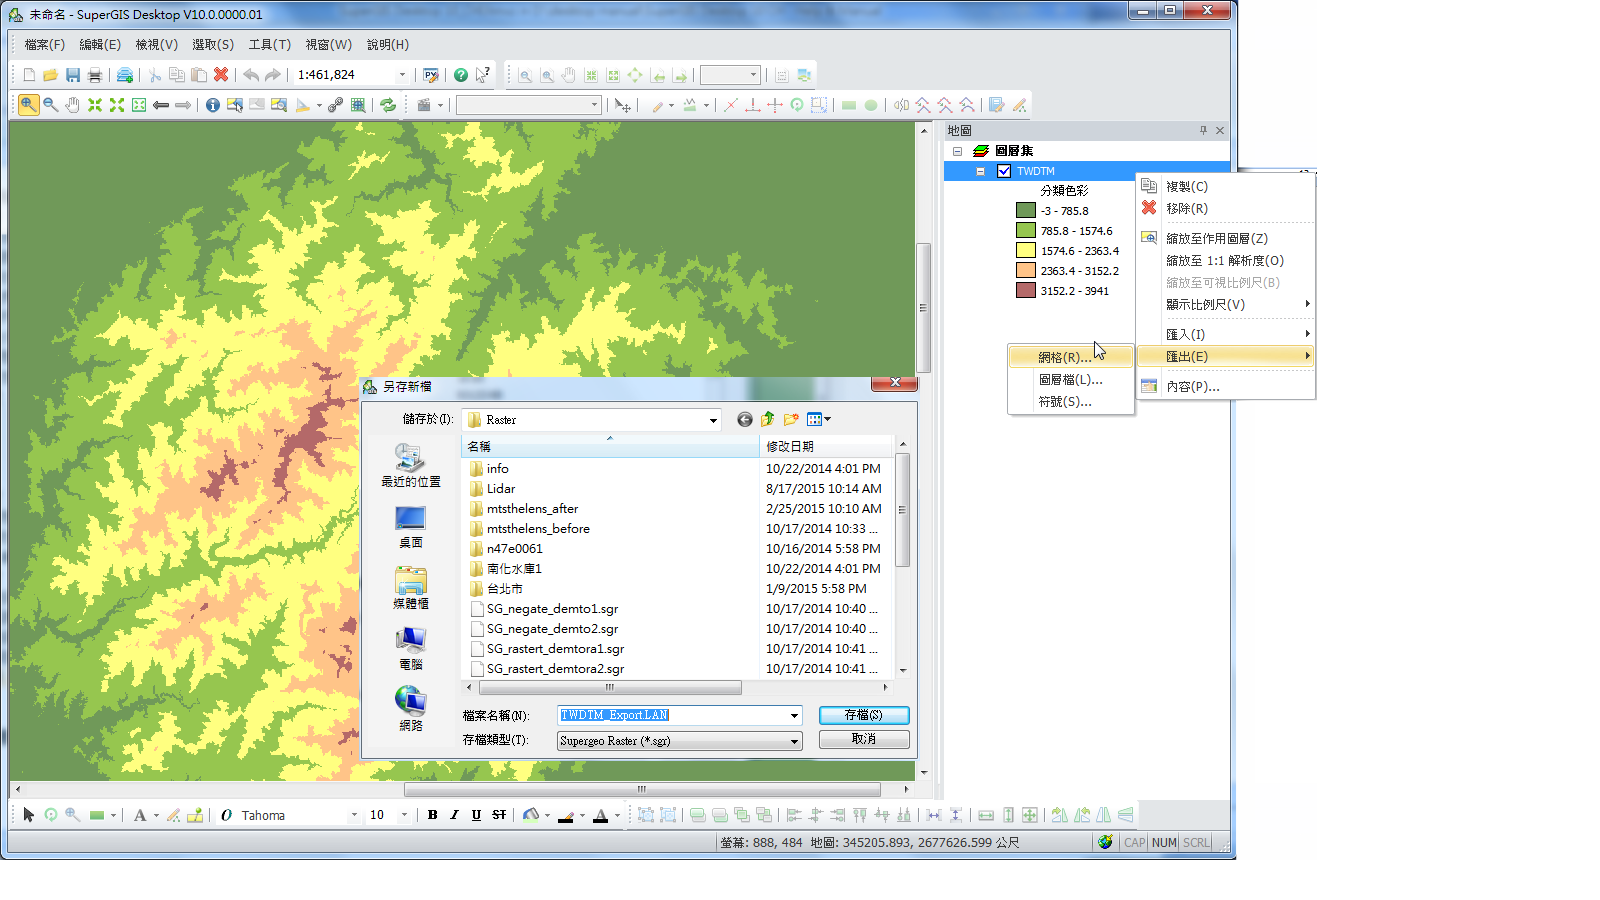This screenshot has height=900, width=1600.
Task: Toggle Bold text formatting
Action: (432, 815)
